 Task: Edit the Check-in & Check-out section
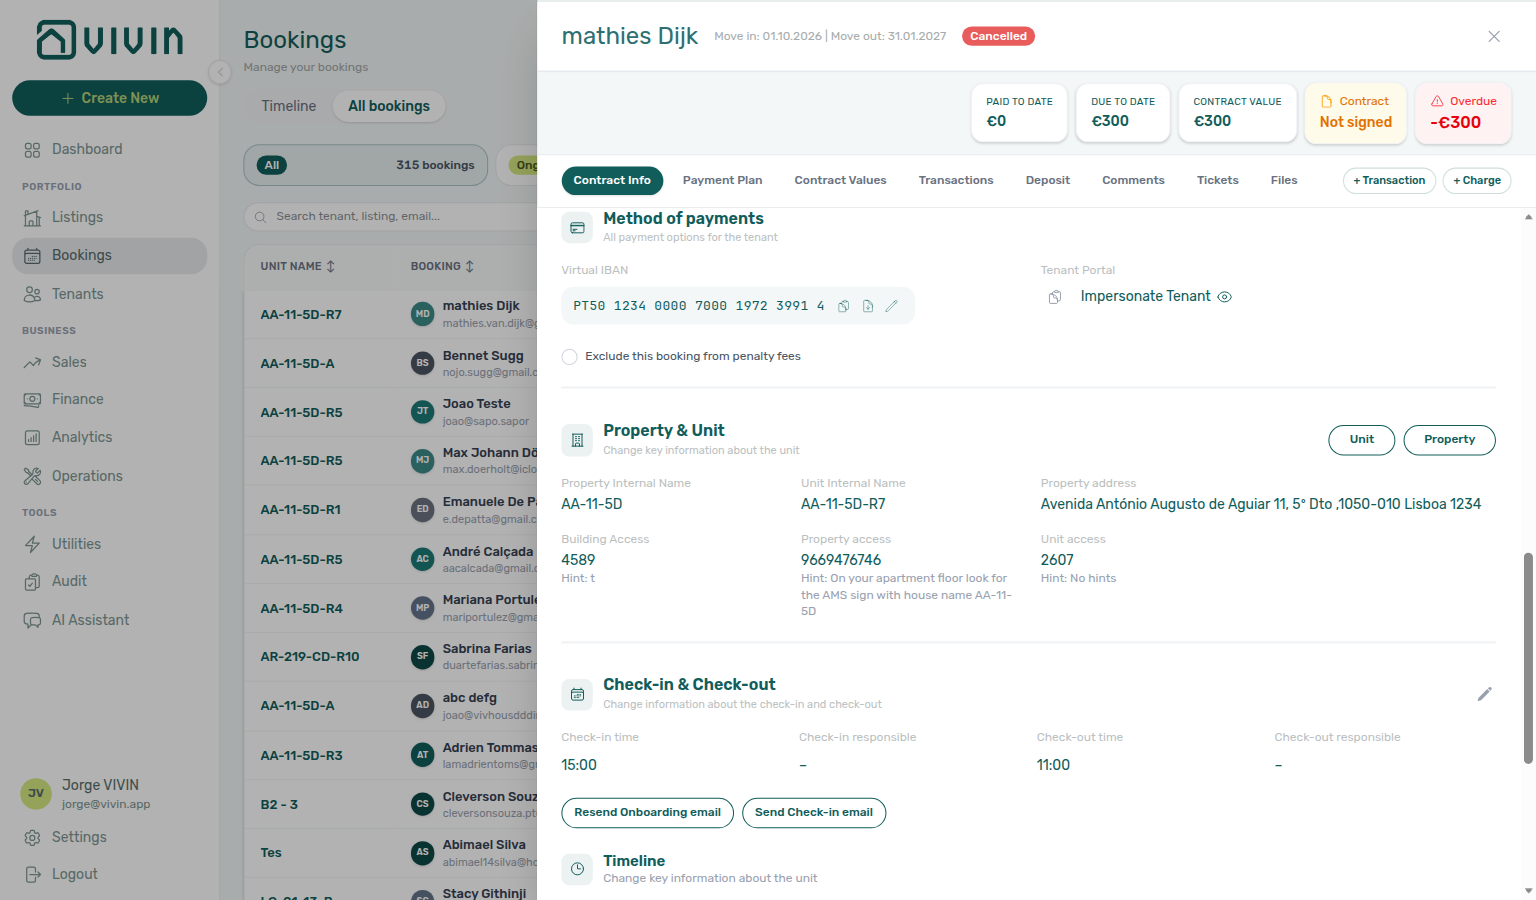(1485, 694)
